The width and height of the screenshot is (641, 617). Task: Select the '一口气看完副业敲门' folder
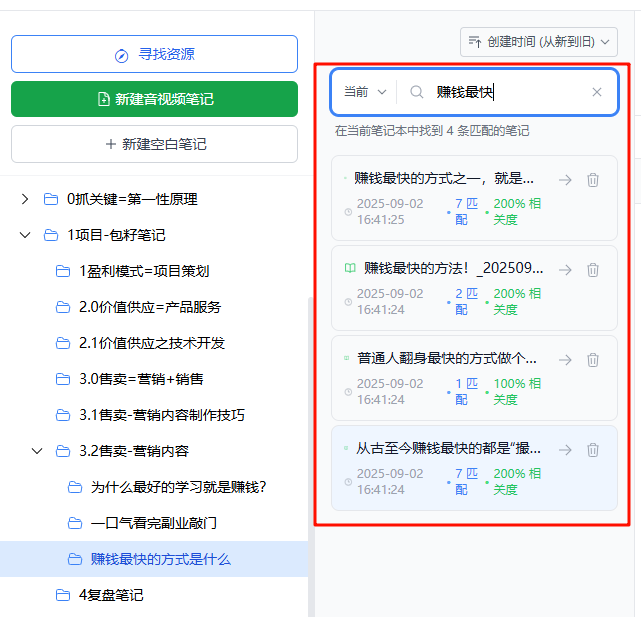(153, 523)
